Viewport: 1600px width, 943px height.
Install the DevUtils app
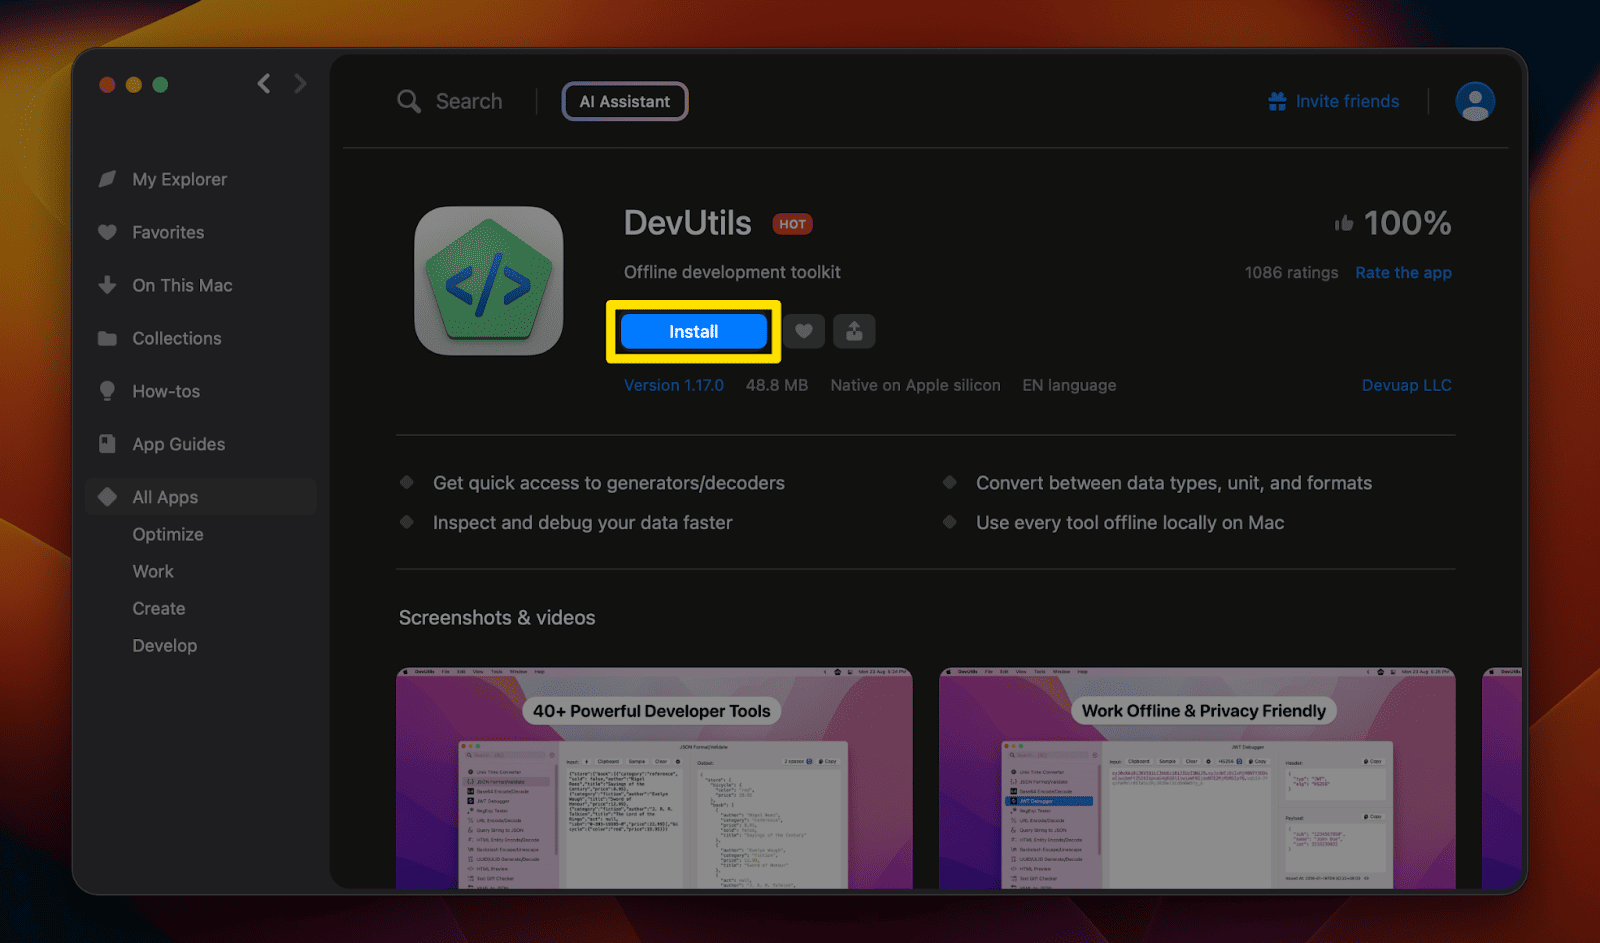tap(693, 332)
